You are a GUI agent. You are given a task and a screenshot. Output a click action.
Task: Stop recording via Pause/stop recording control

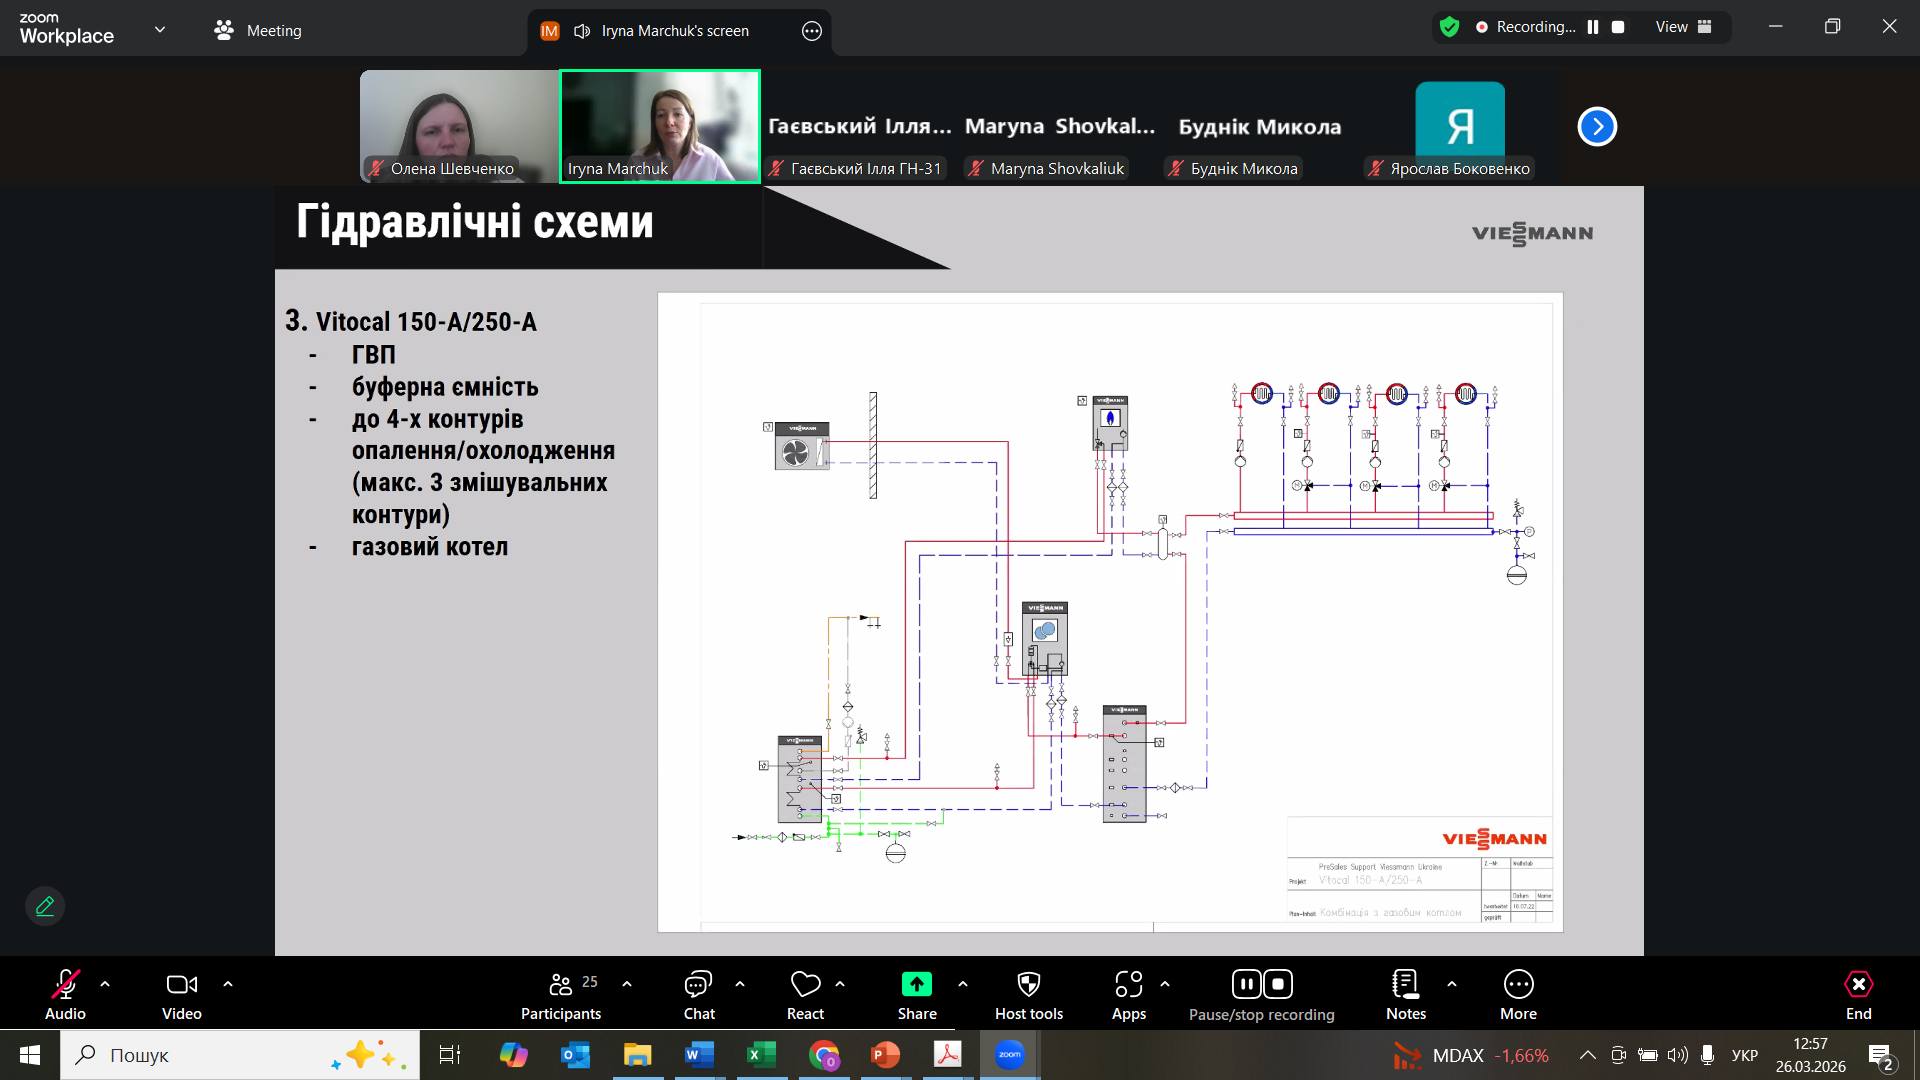pyautogui.click(x=1278, y=985)
